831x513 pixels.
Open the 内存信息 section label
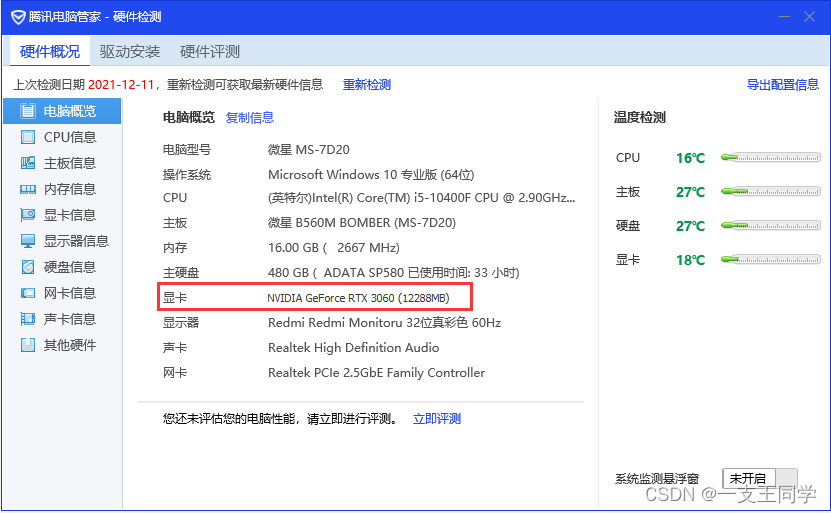click(70, 189)
